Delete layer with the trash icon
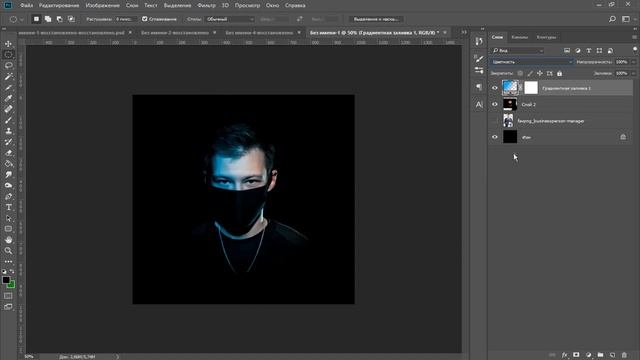The height and width of the screenshot is (360, 640). point(624,355)
